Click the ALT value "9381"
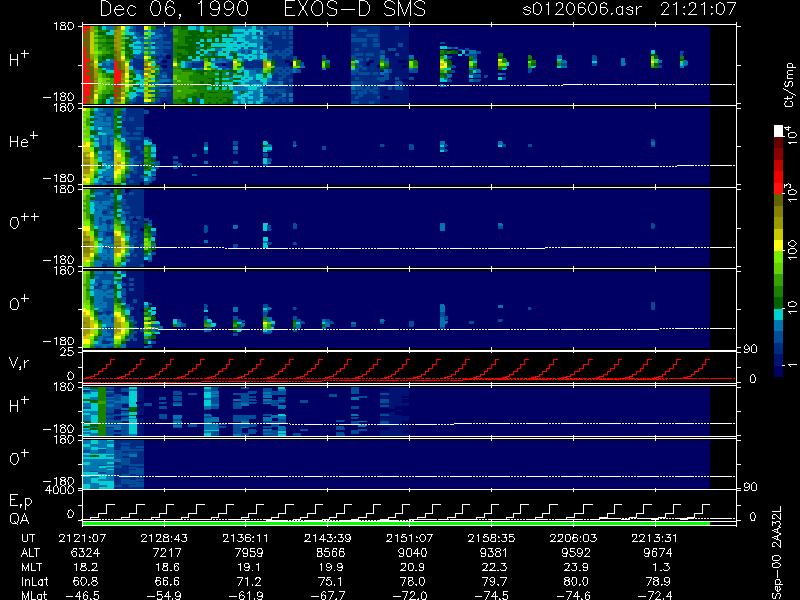This screenshot has height=600, width=800. pos(494,553)
